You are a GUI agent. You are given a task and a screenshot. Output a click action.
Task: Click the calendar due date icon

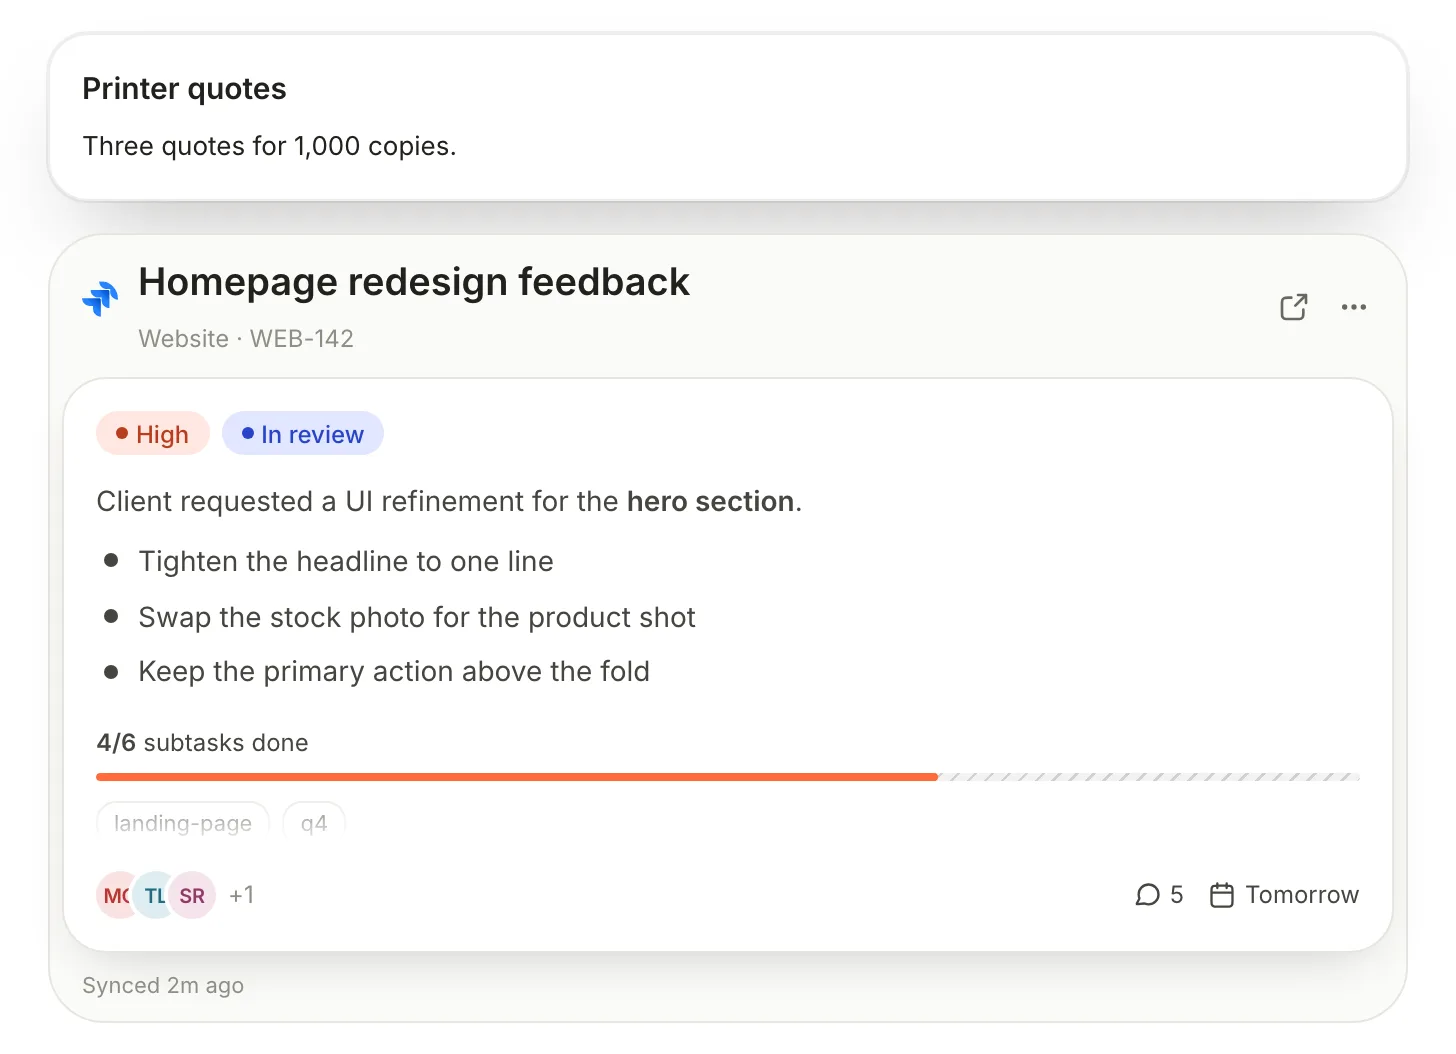[x=1222, y=895]
